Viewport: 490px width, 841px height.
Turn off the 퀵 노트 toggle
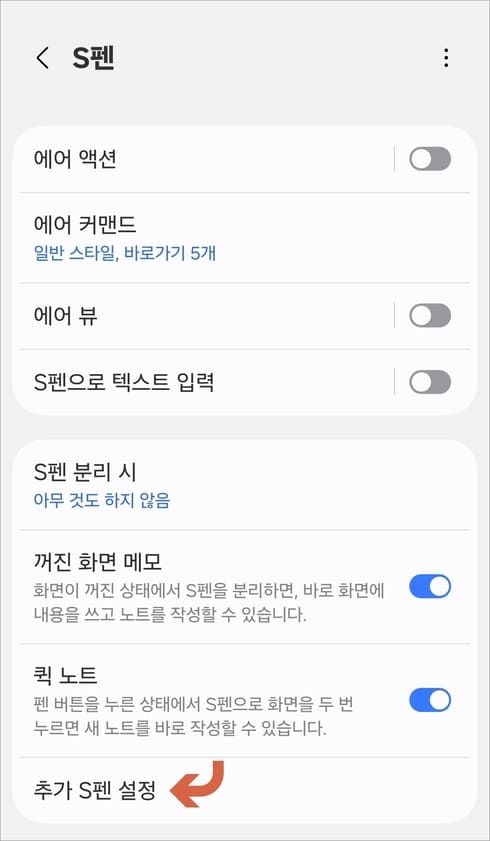(430, 700)
